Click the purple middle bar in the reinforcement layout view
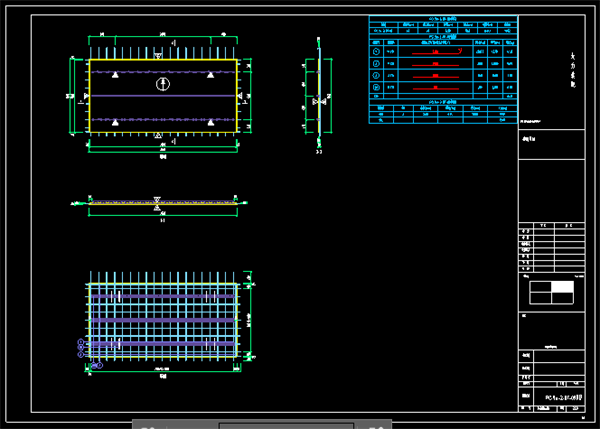The image size is (600, 429). click(x=163, y=320)
